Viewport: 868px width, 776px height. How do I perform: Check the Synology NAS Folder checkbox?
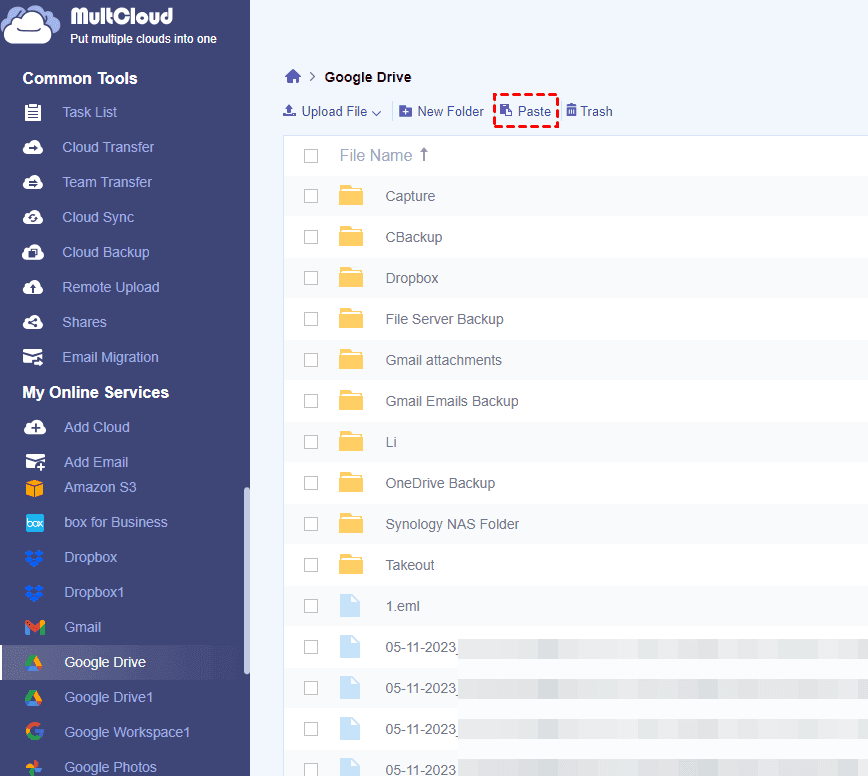(311, 524)
